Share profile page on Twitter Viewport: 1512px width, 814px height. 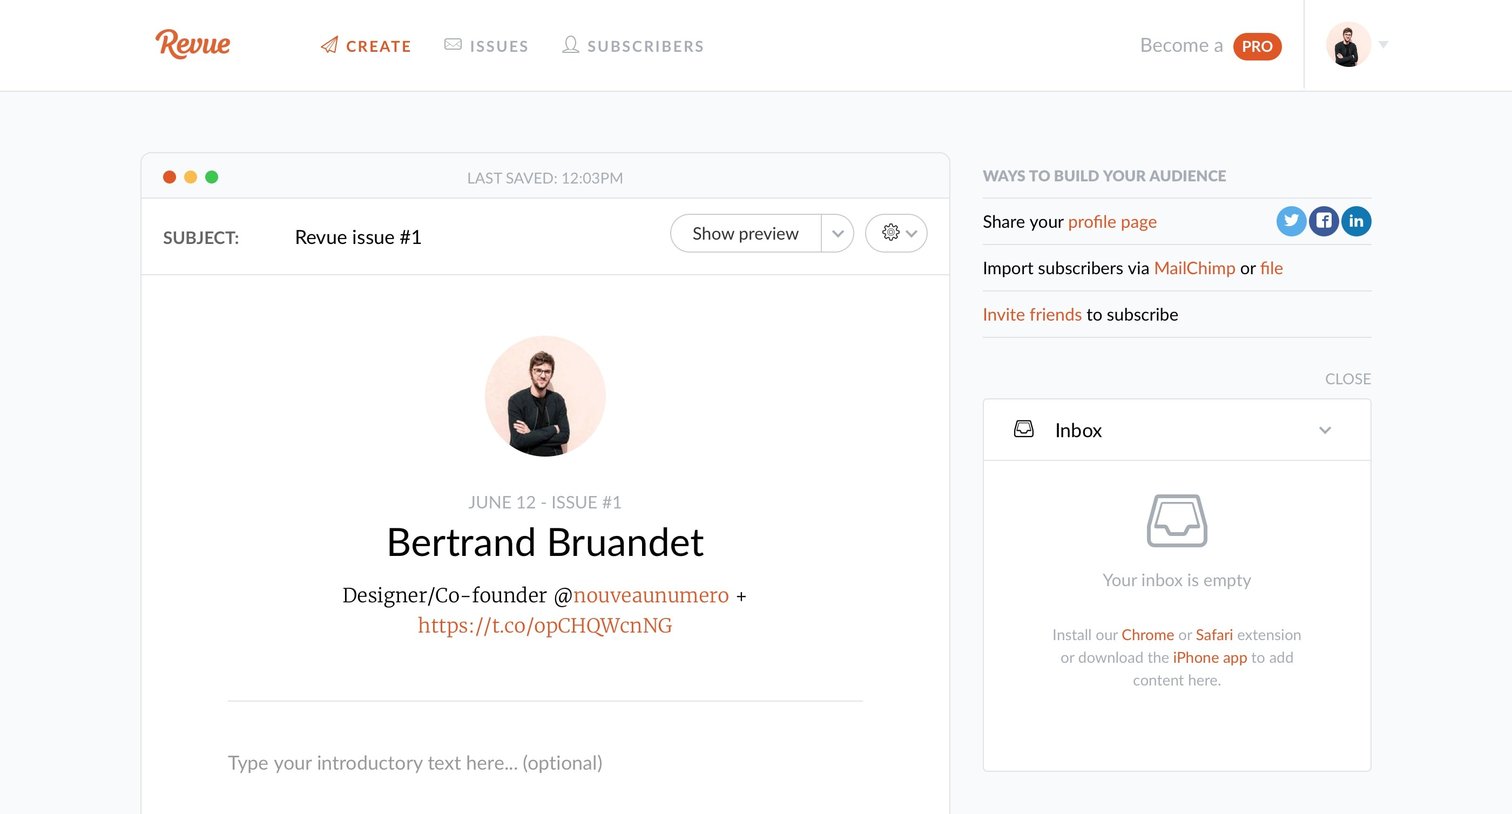1291,221
